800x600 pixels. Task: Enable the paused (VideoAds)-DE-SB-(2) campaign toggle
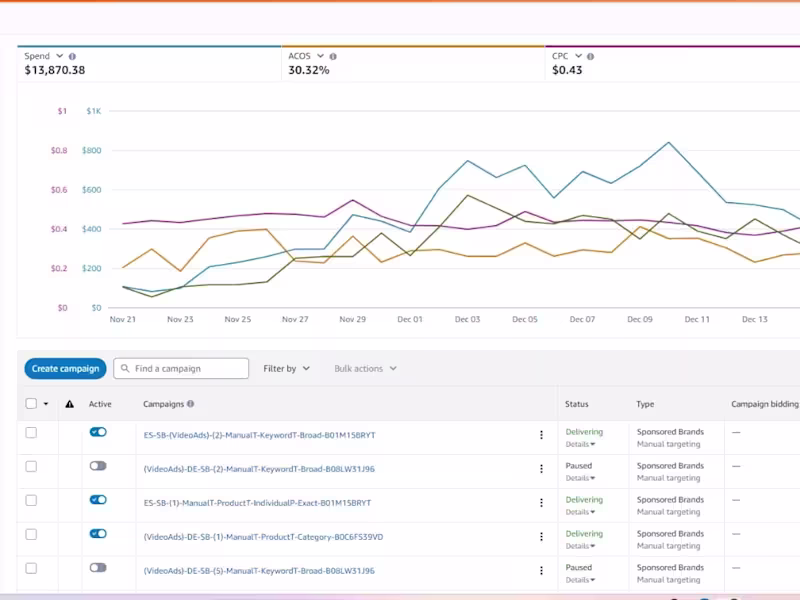(98, 466)
